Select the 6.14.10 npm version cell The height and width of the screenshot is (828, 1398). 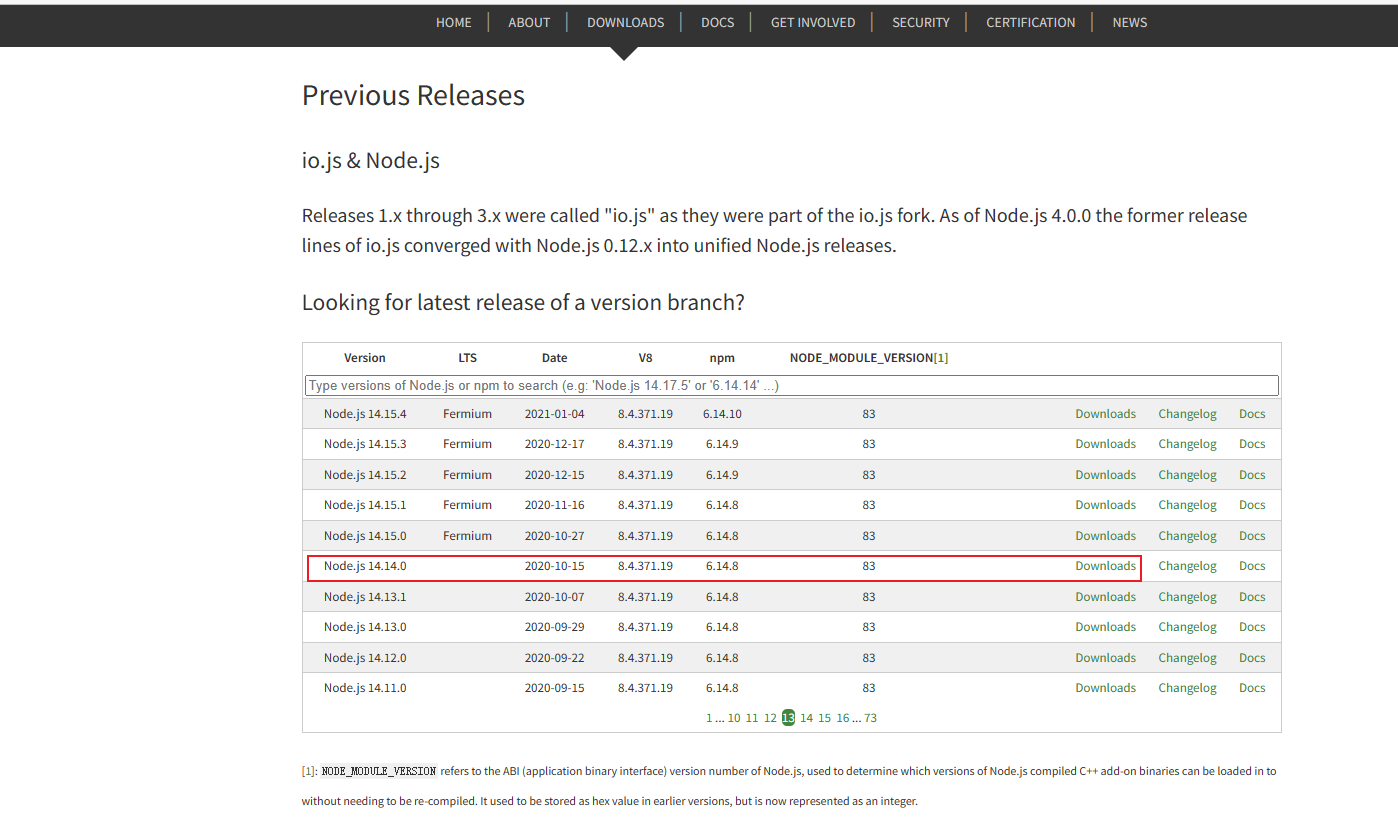722,414
